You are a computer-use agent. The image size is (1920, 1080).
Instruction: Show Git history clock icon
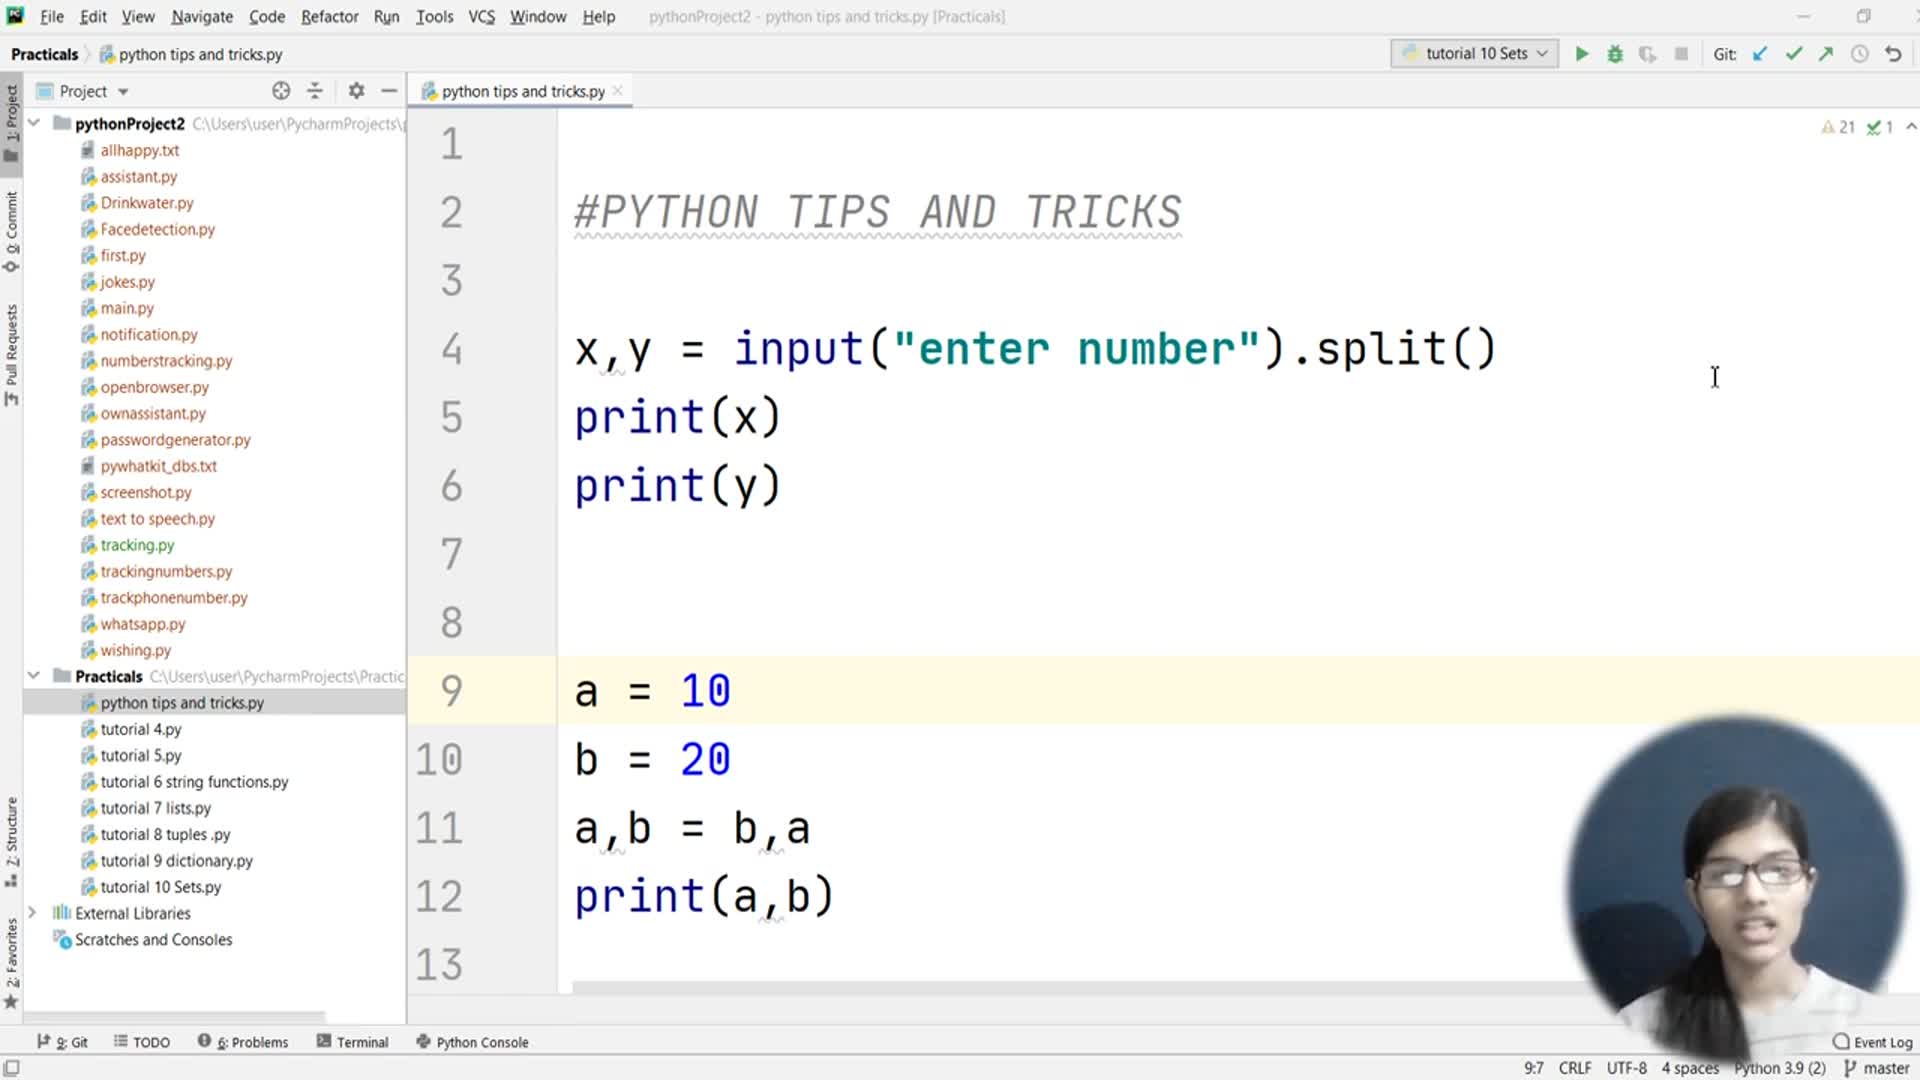click(x=1859, y=54)
